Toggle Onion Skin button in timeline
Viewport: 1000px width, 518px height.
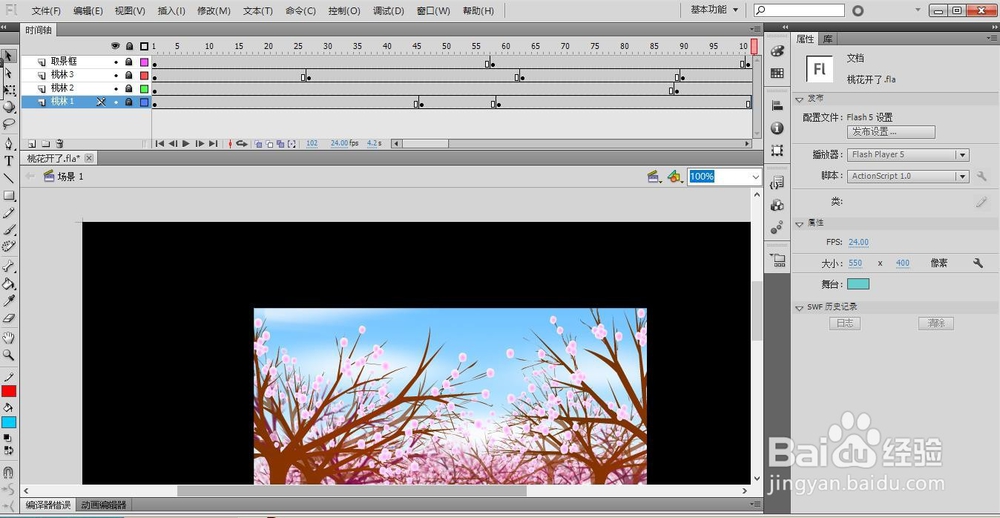click(258, 144)
